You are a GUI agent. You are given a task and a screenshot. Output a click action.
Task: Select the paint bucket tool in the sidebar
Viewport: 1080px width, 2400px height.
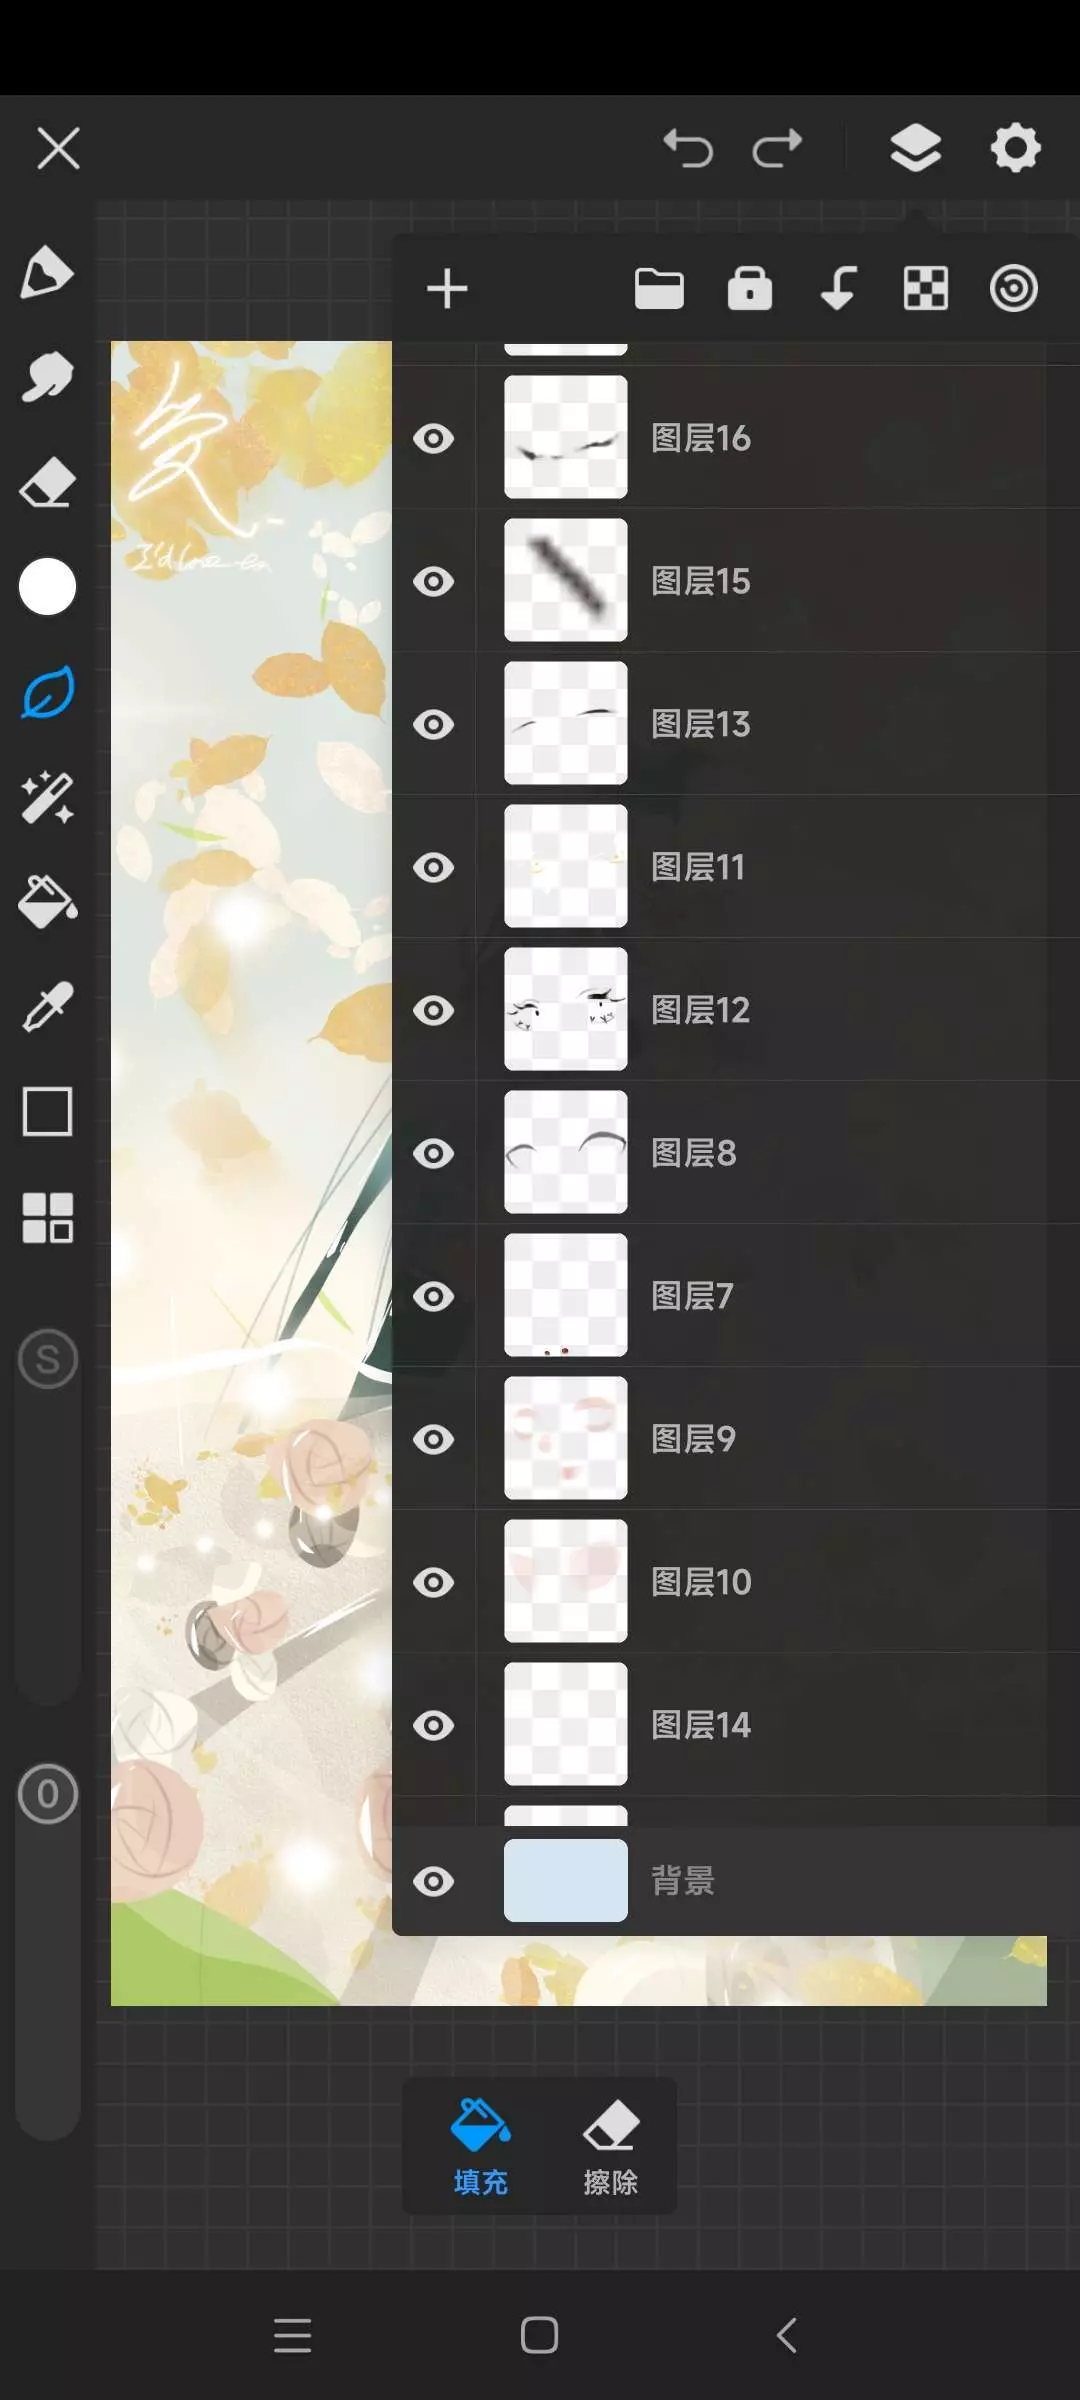(x=47, y=902)
